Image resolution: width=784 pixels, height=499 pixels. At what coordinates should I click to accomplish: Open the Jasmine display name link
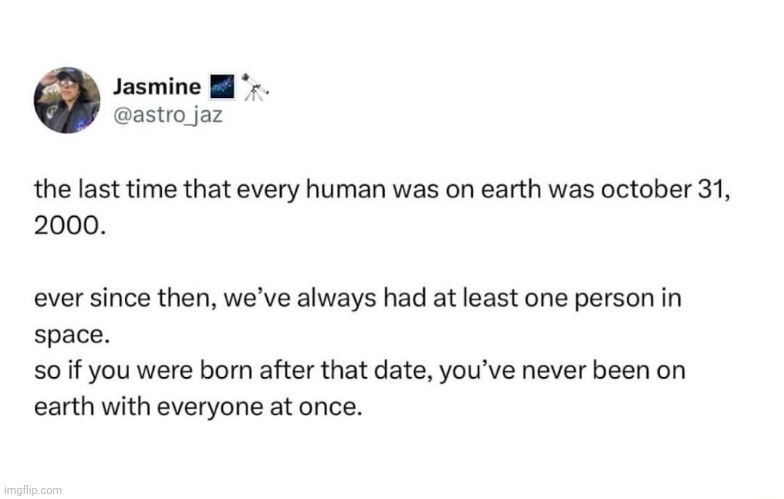click(x=157, y=87)
